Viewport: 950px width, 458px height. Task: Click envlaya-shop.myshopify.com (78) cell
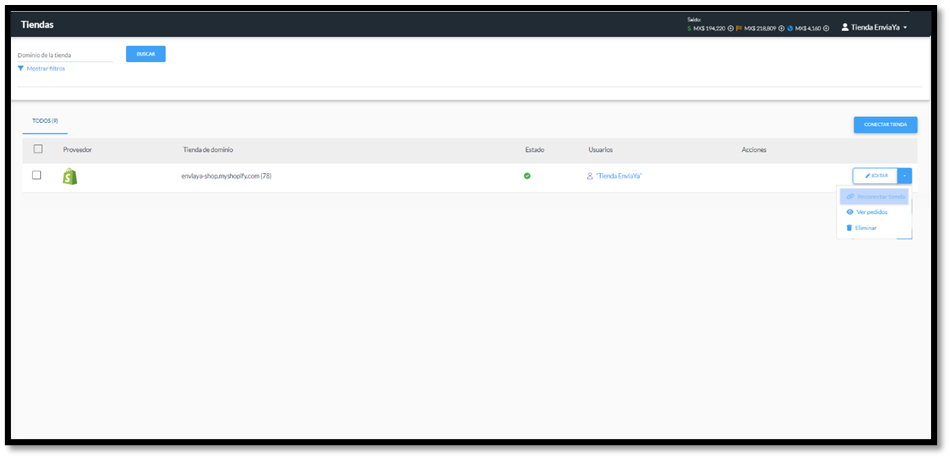tap(227, 176)
